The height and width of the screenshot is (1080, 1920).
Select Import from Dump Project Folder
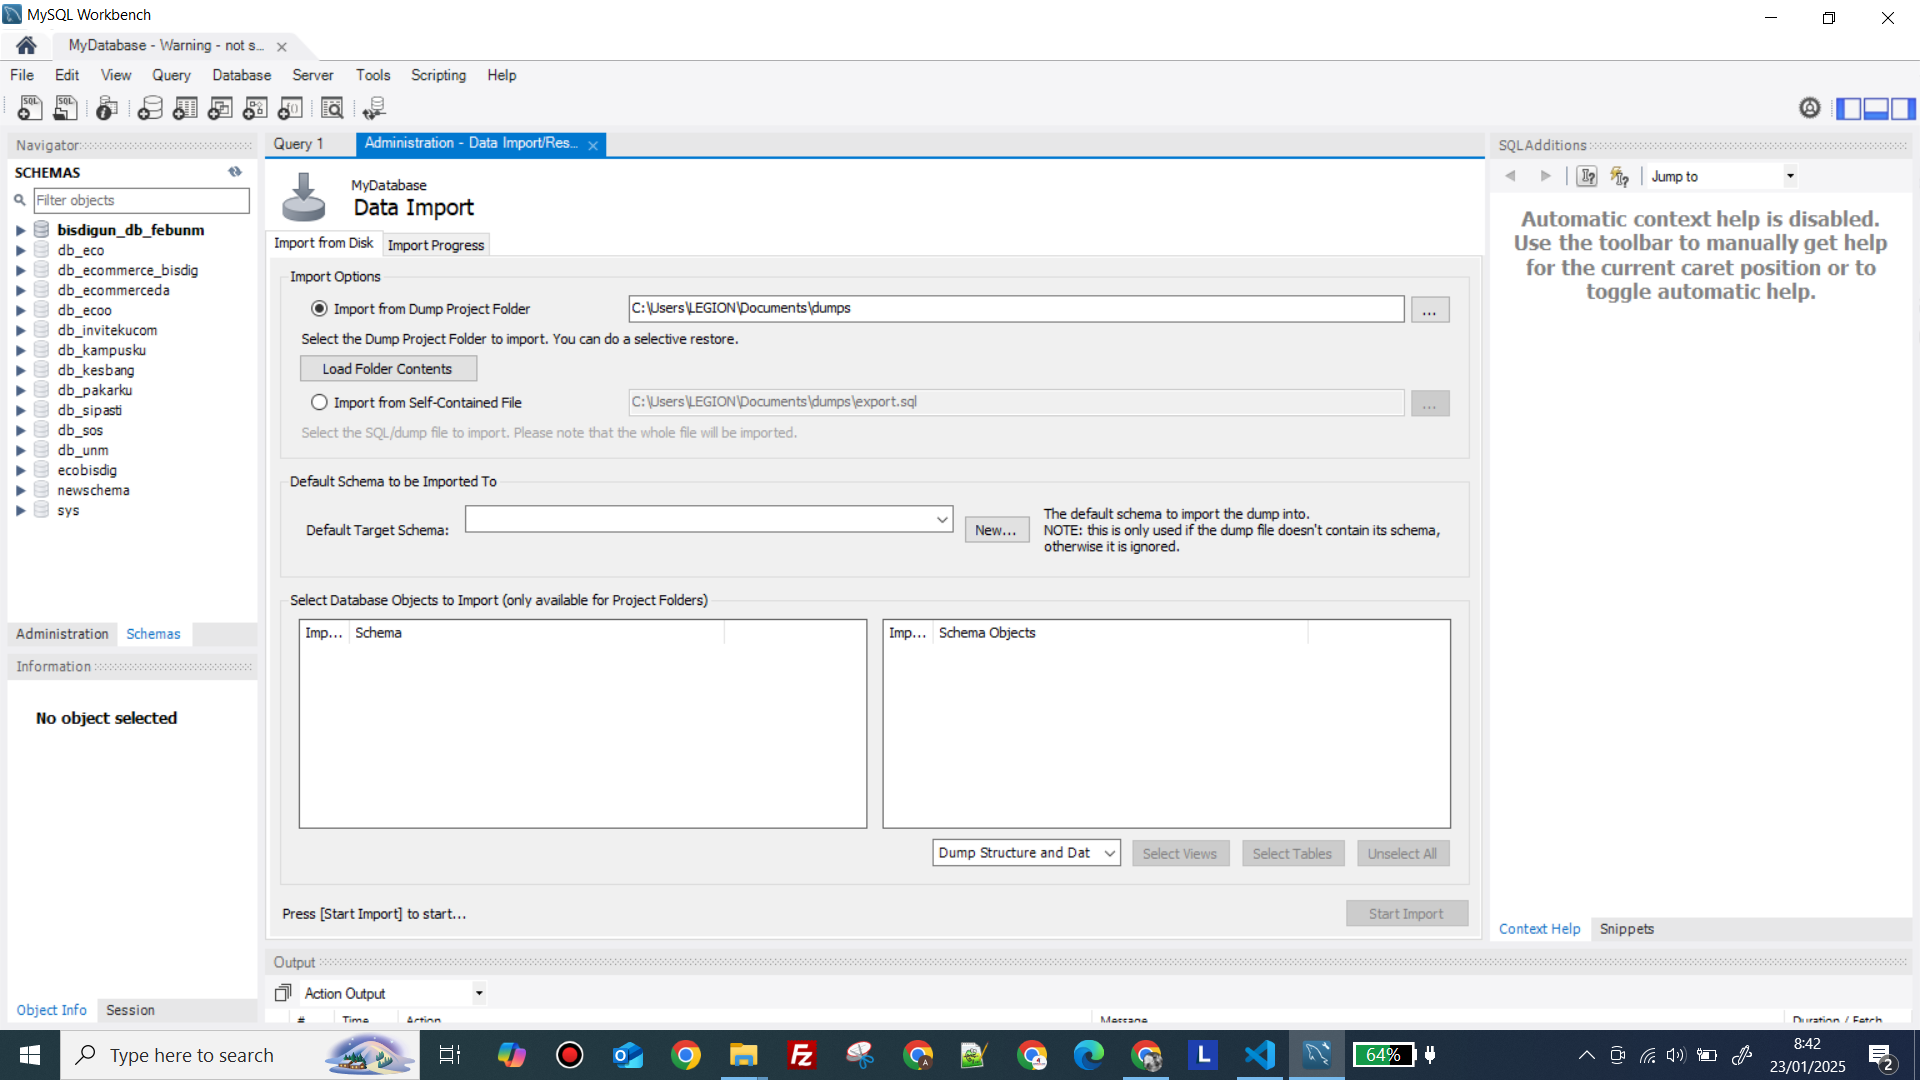click(319, 309)
